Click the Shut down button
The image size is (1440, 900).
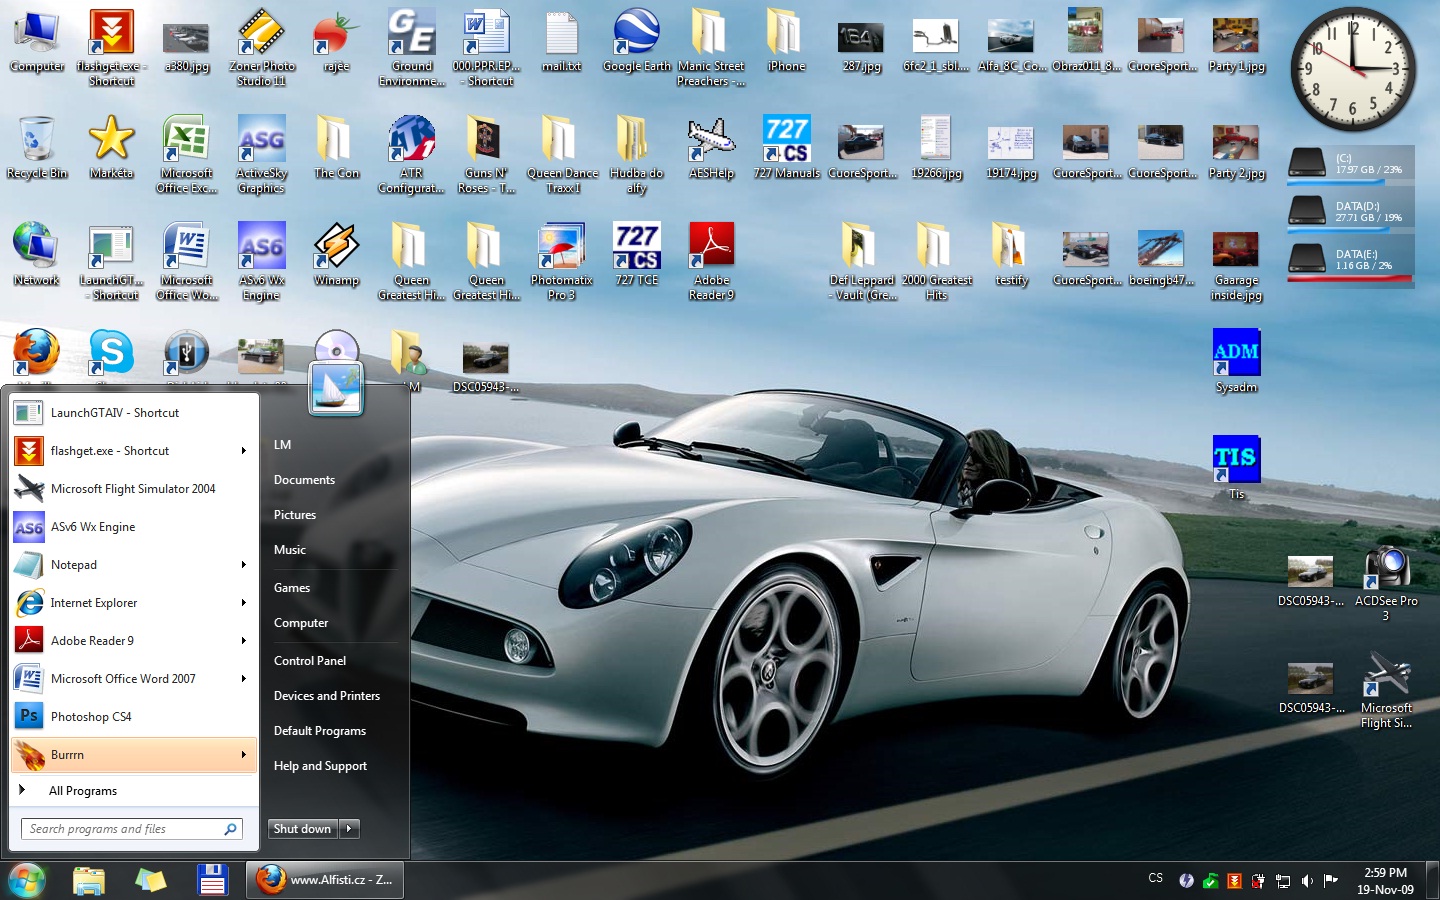pyautogui.click(x=302, y=829)
